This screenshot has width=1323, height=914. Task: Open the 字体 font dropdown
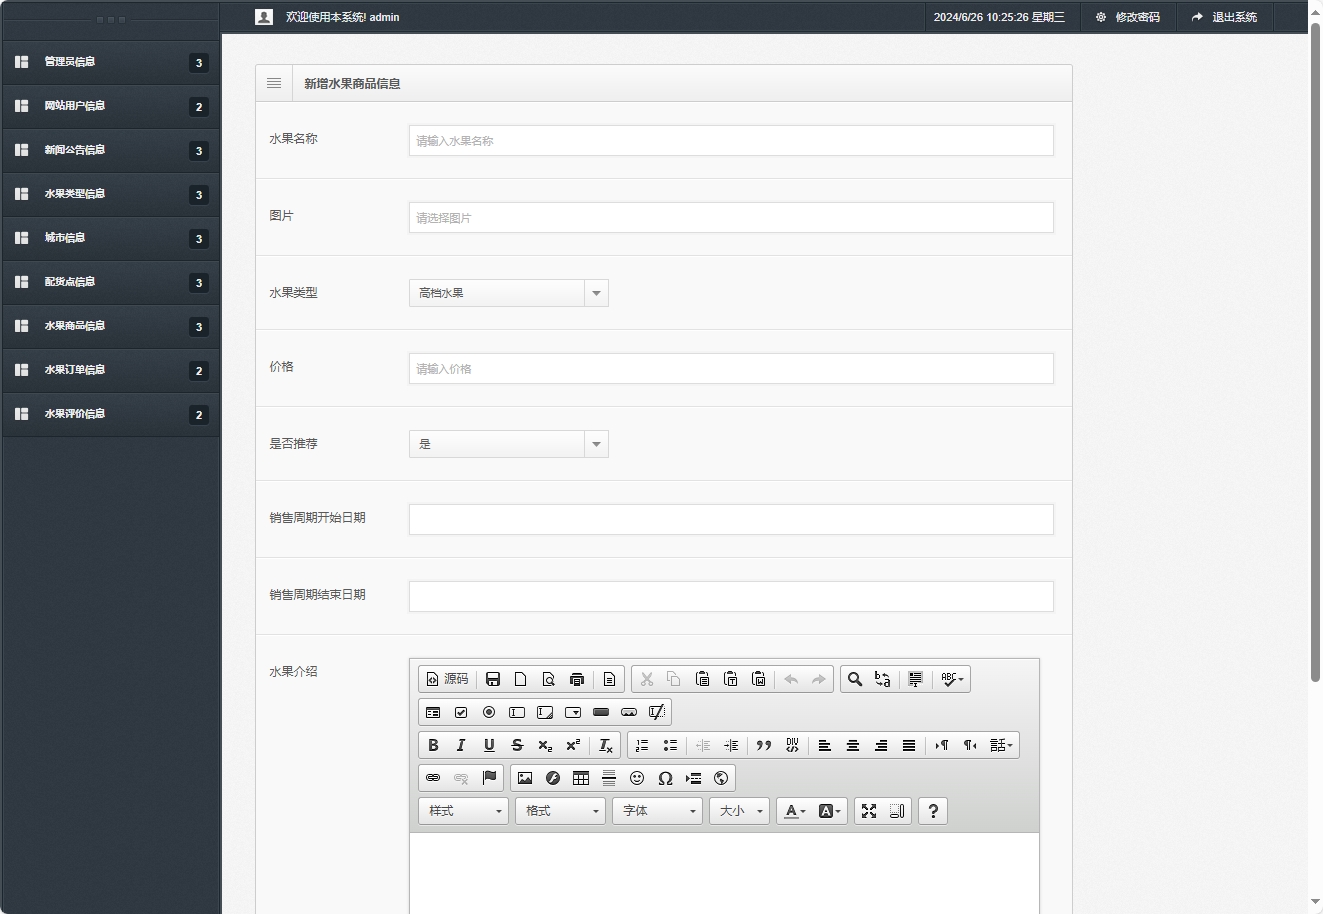(657, 811)
